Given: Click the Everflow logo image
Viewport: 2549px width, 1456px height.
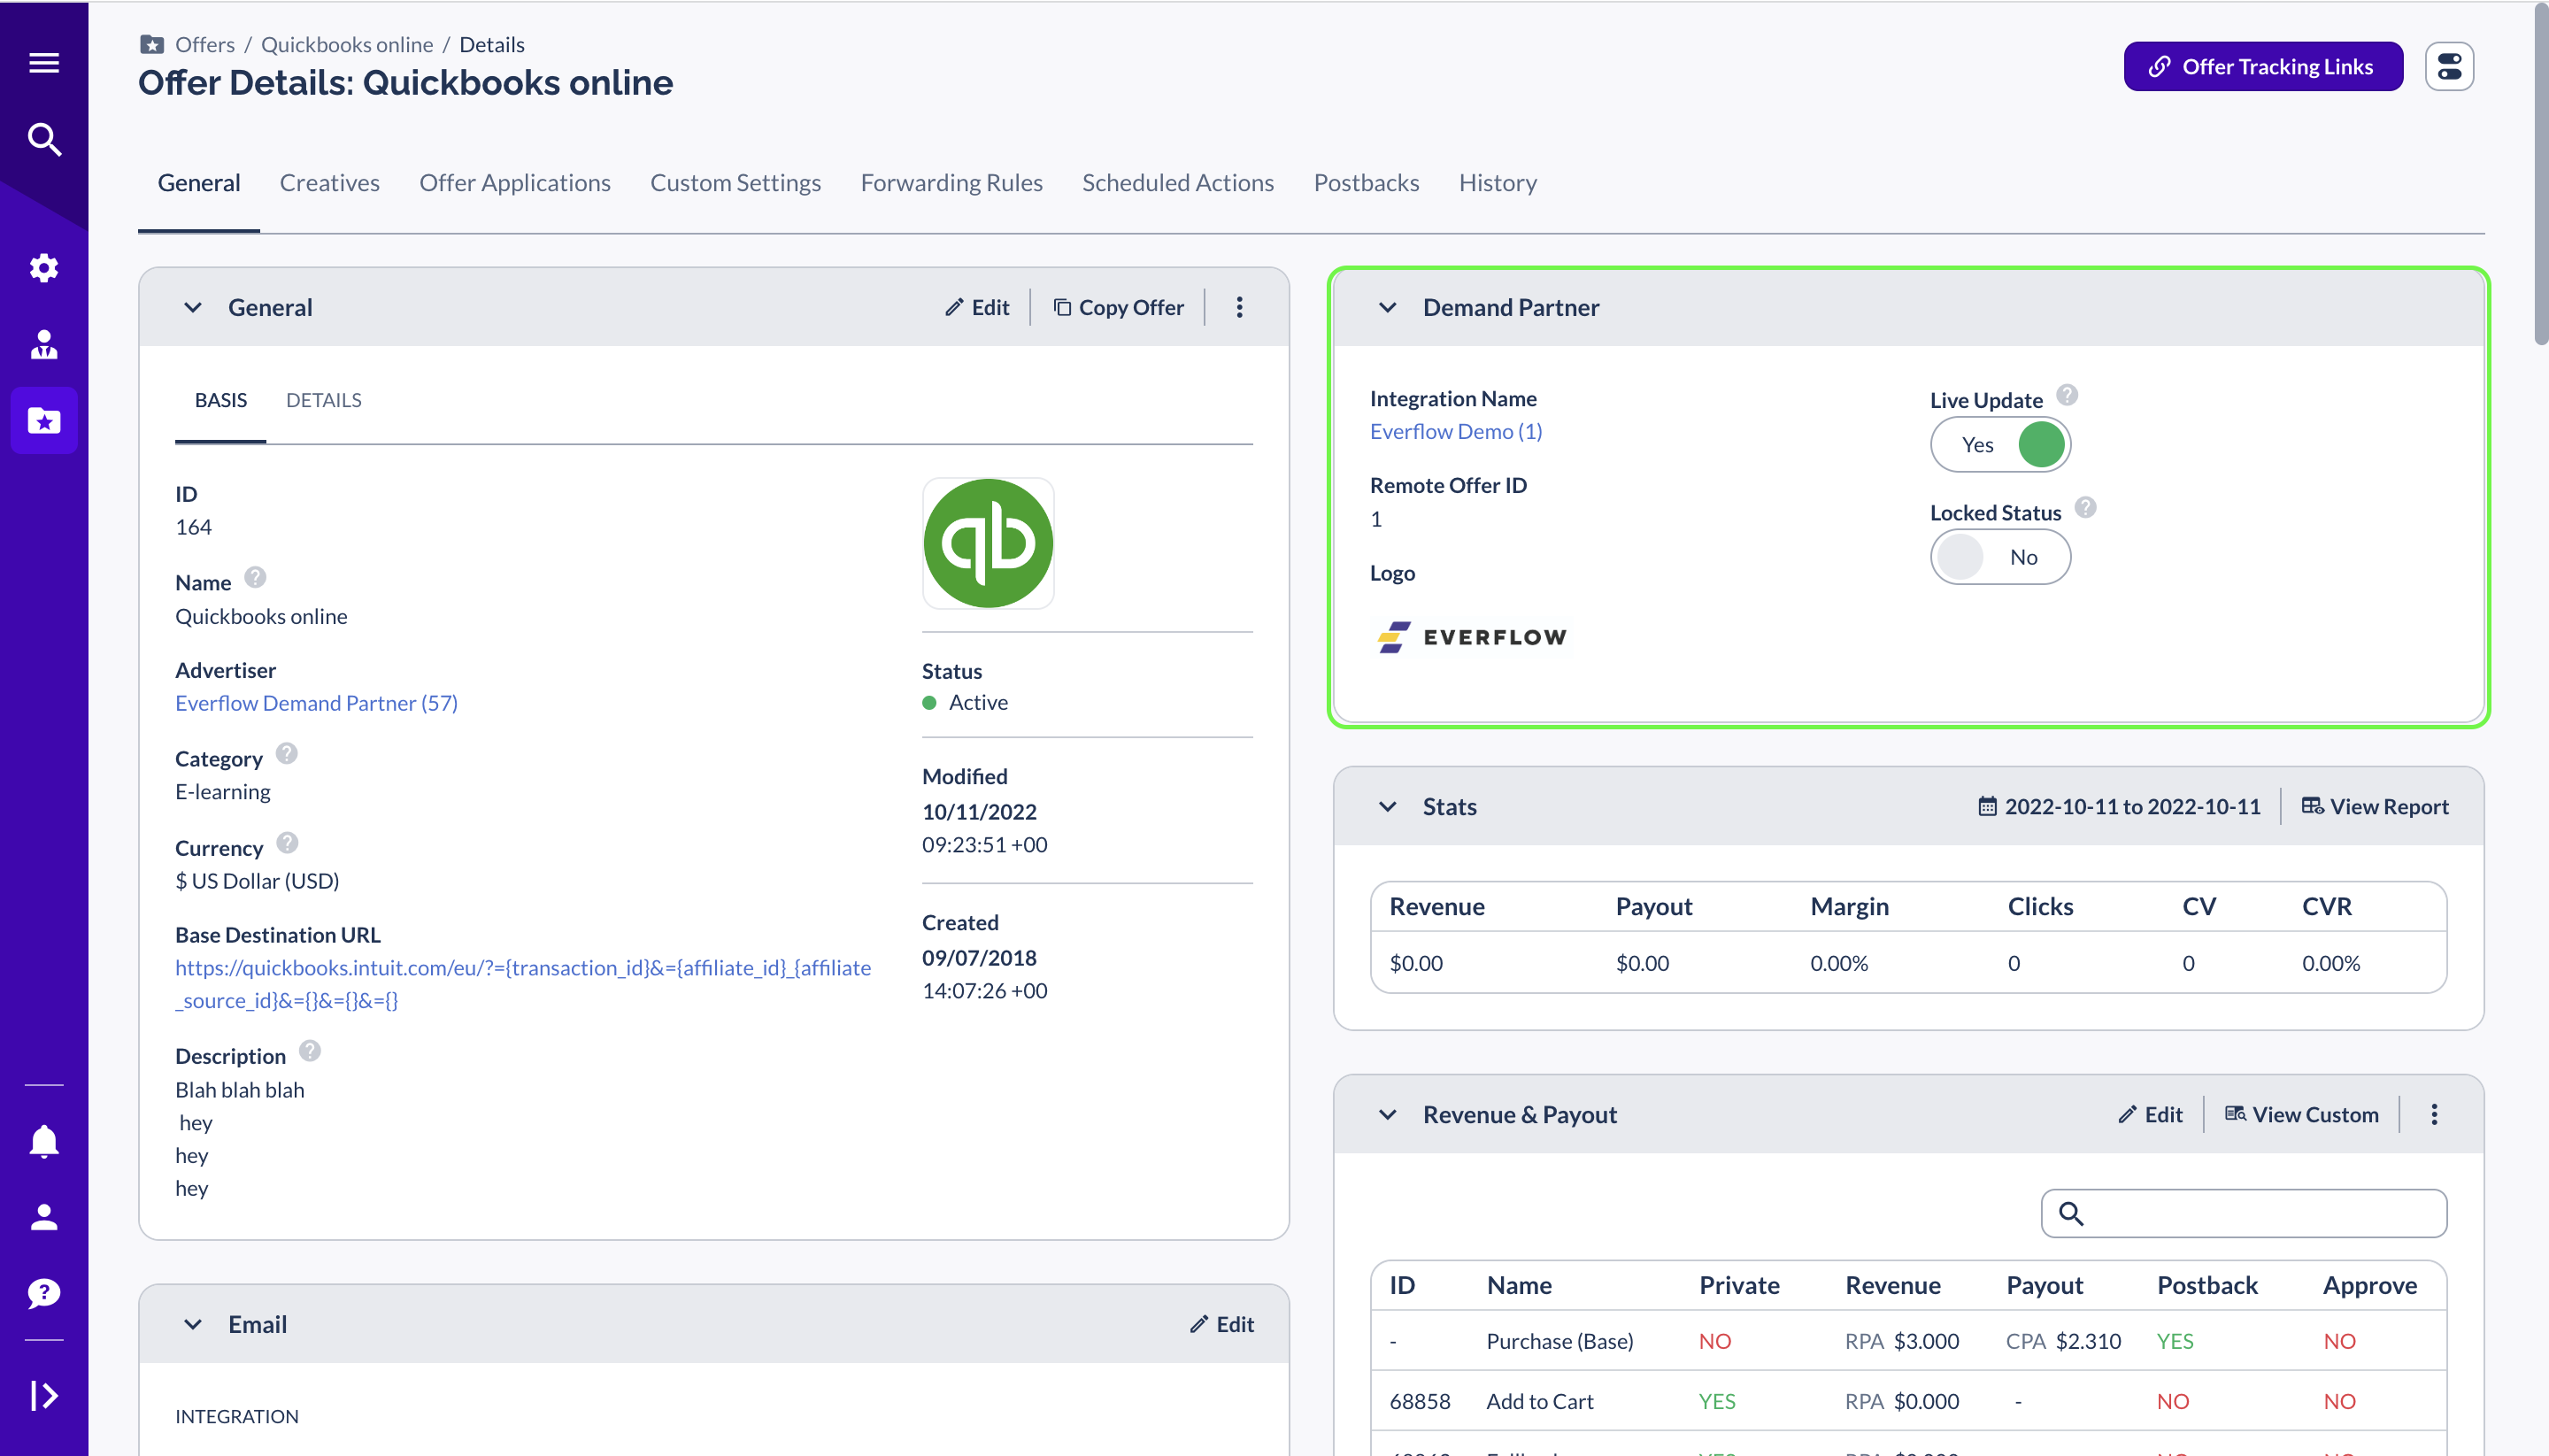Looking at the screenshot, I should [x=1472, y=637].
